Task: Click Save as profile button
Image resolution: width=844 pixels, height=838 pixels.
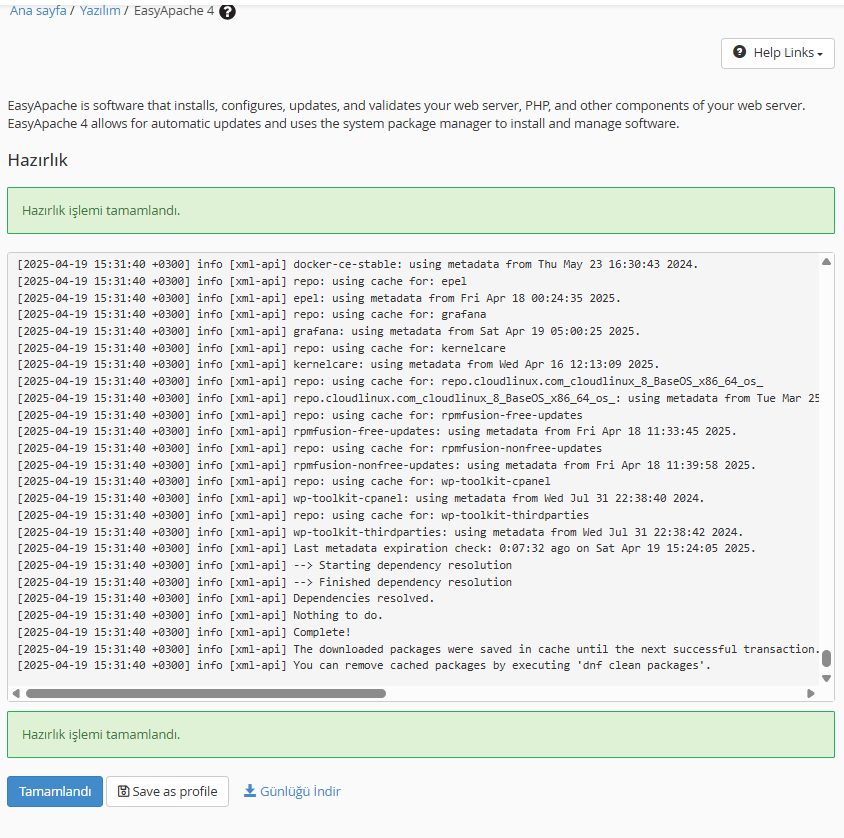Action: (x=167, y=791)
